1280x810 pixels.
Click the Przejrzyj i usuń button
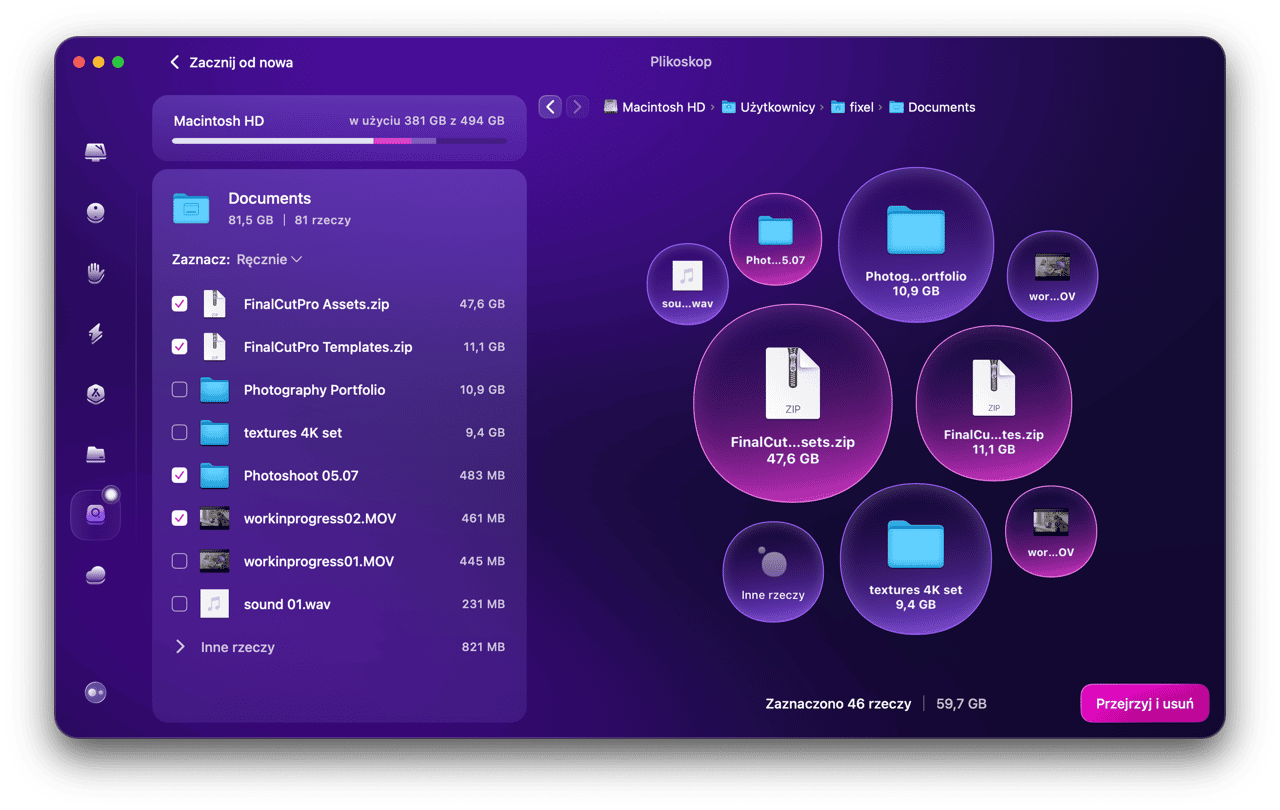(1144, 703)
